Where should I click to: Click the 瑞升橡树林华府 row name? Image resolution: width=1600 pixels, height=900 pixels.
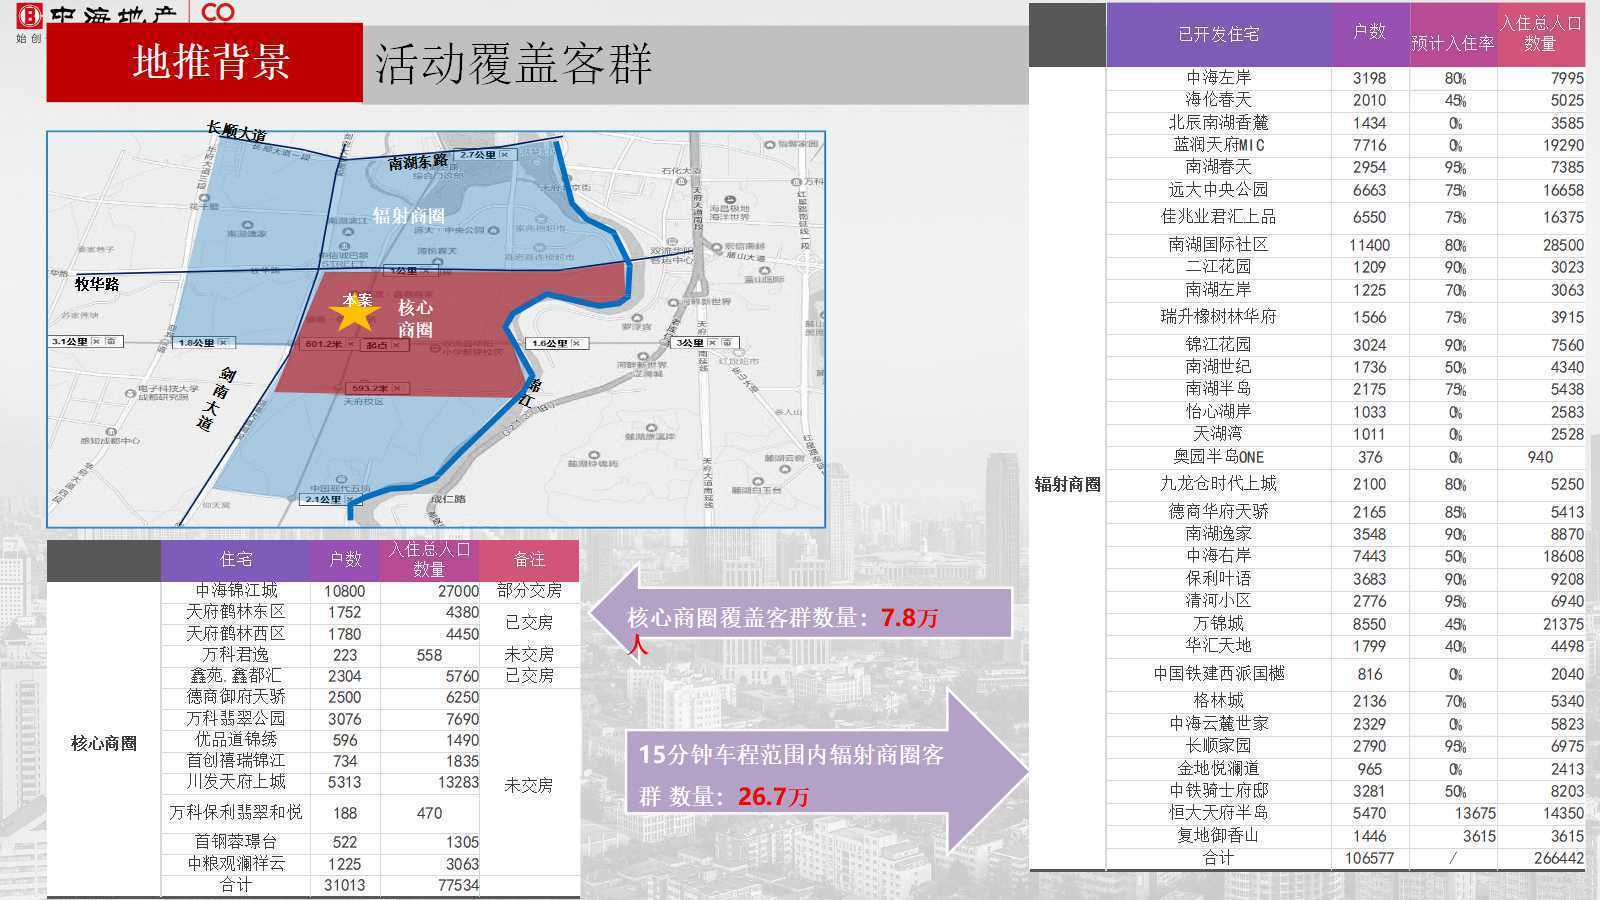[x=1218, y=317]
